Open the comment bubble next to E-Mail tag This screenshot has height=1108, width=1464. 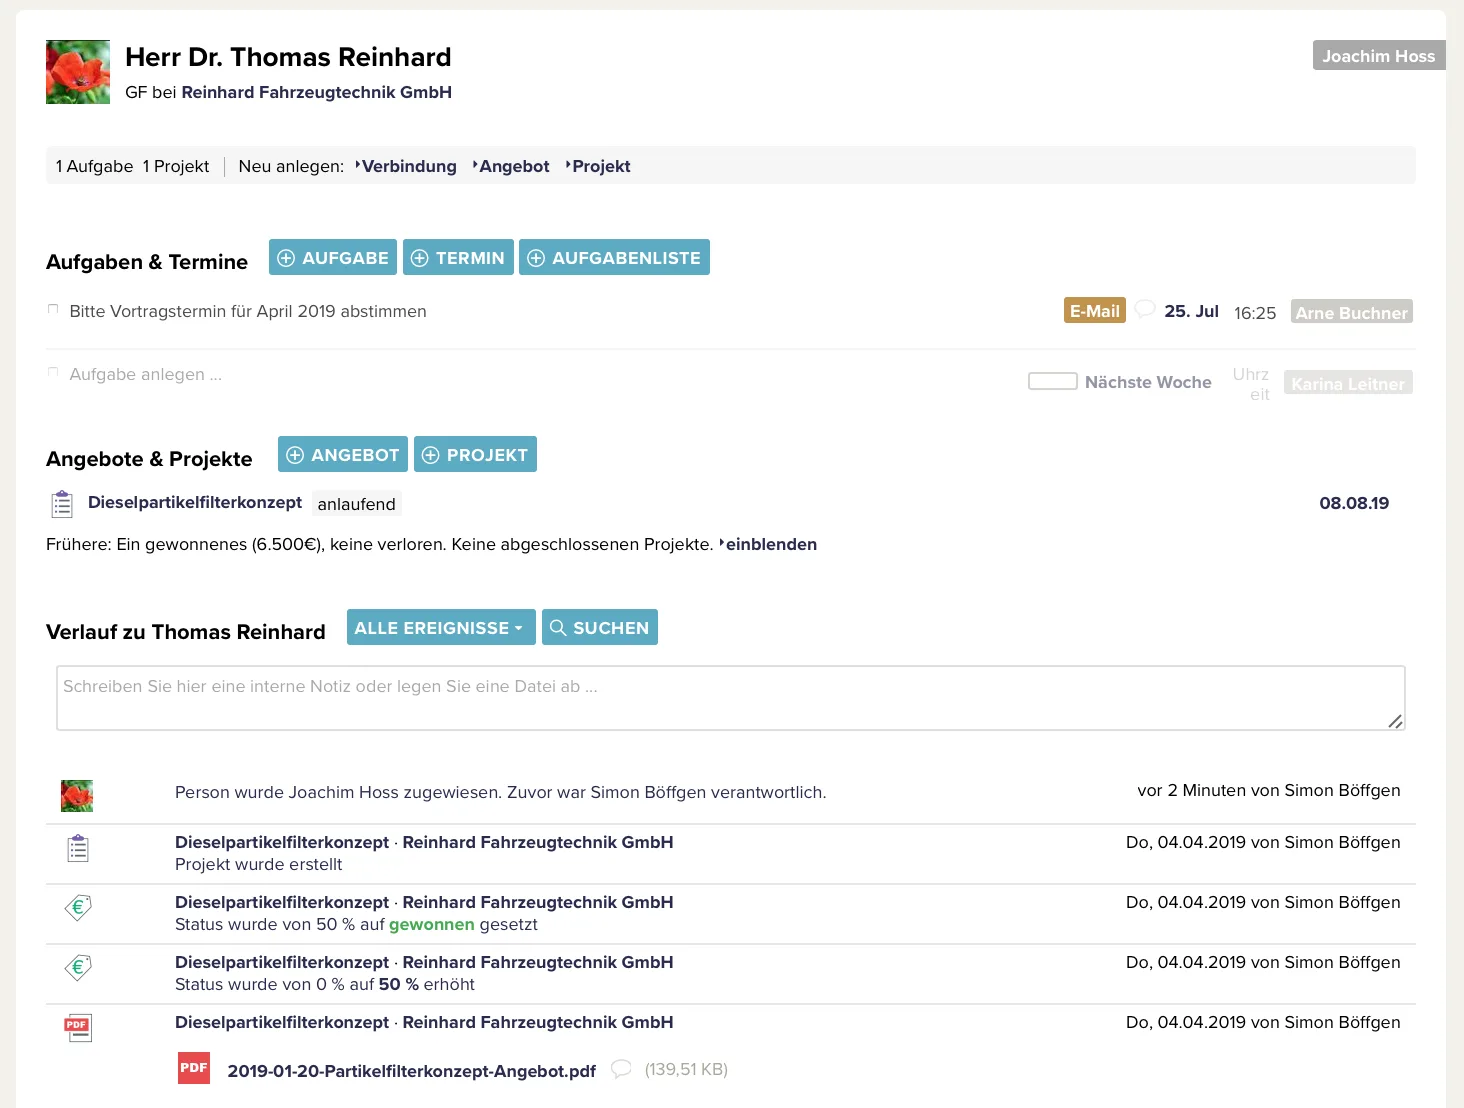click(x=1145, y=309)
